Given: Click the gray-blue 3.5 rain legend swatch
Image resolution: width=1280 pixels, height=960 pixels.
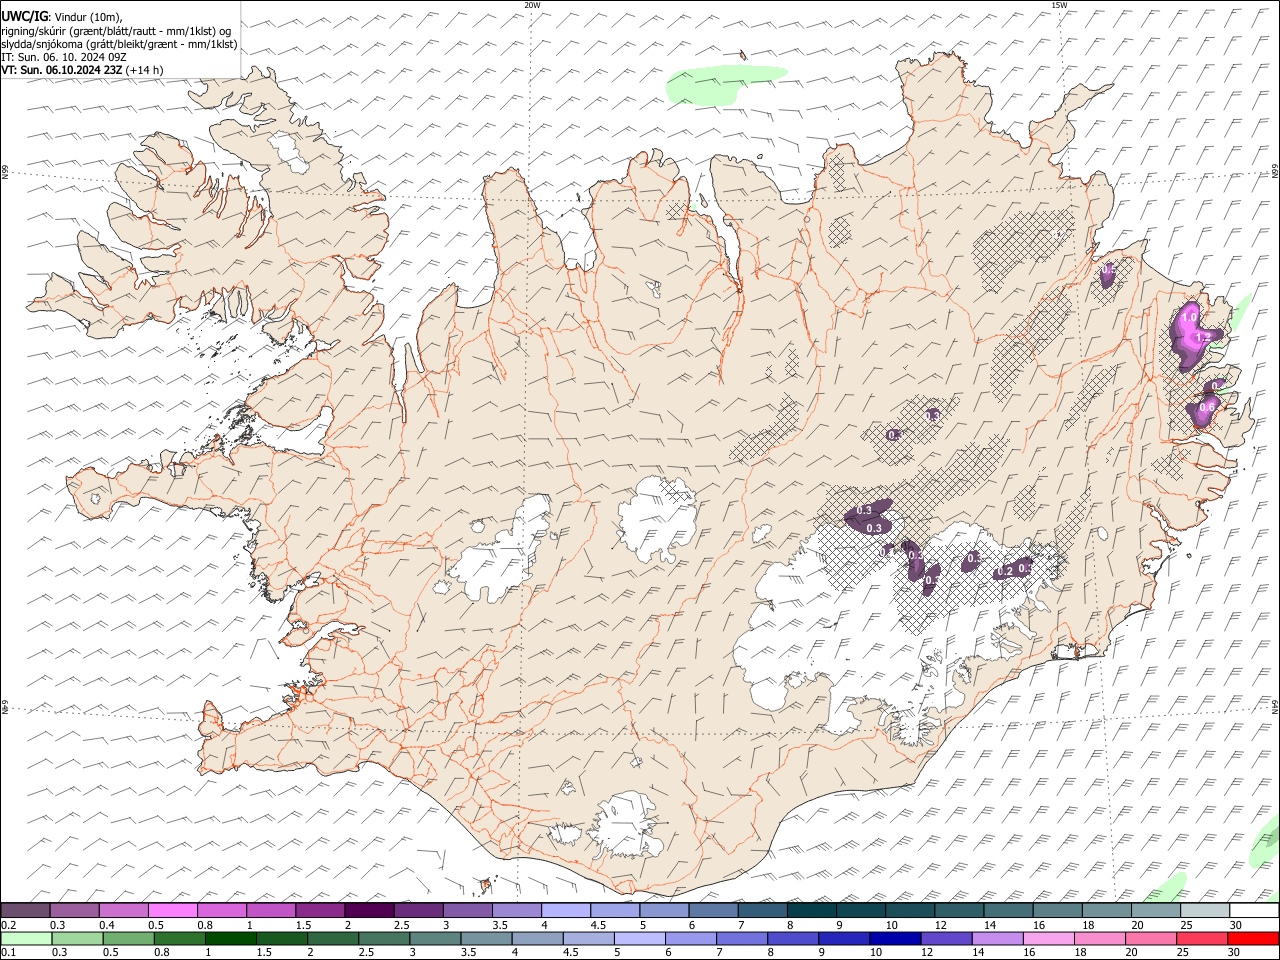Looking at the screenshot, I should (486, 938).
